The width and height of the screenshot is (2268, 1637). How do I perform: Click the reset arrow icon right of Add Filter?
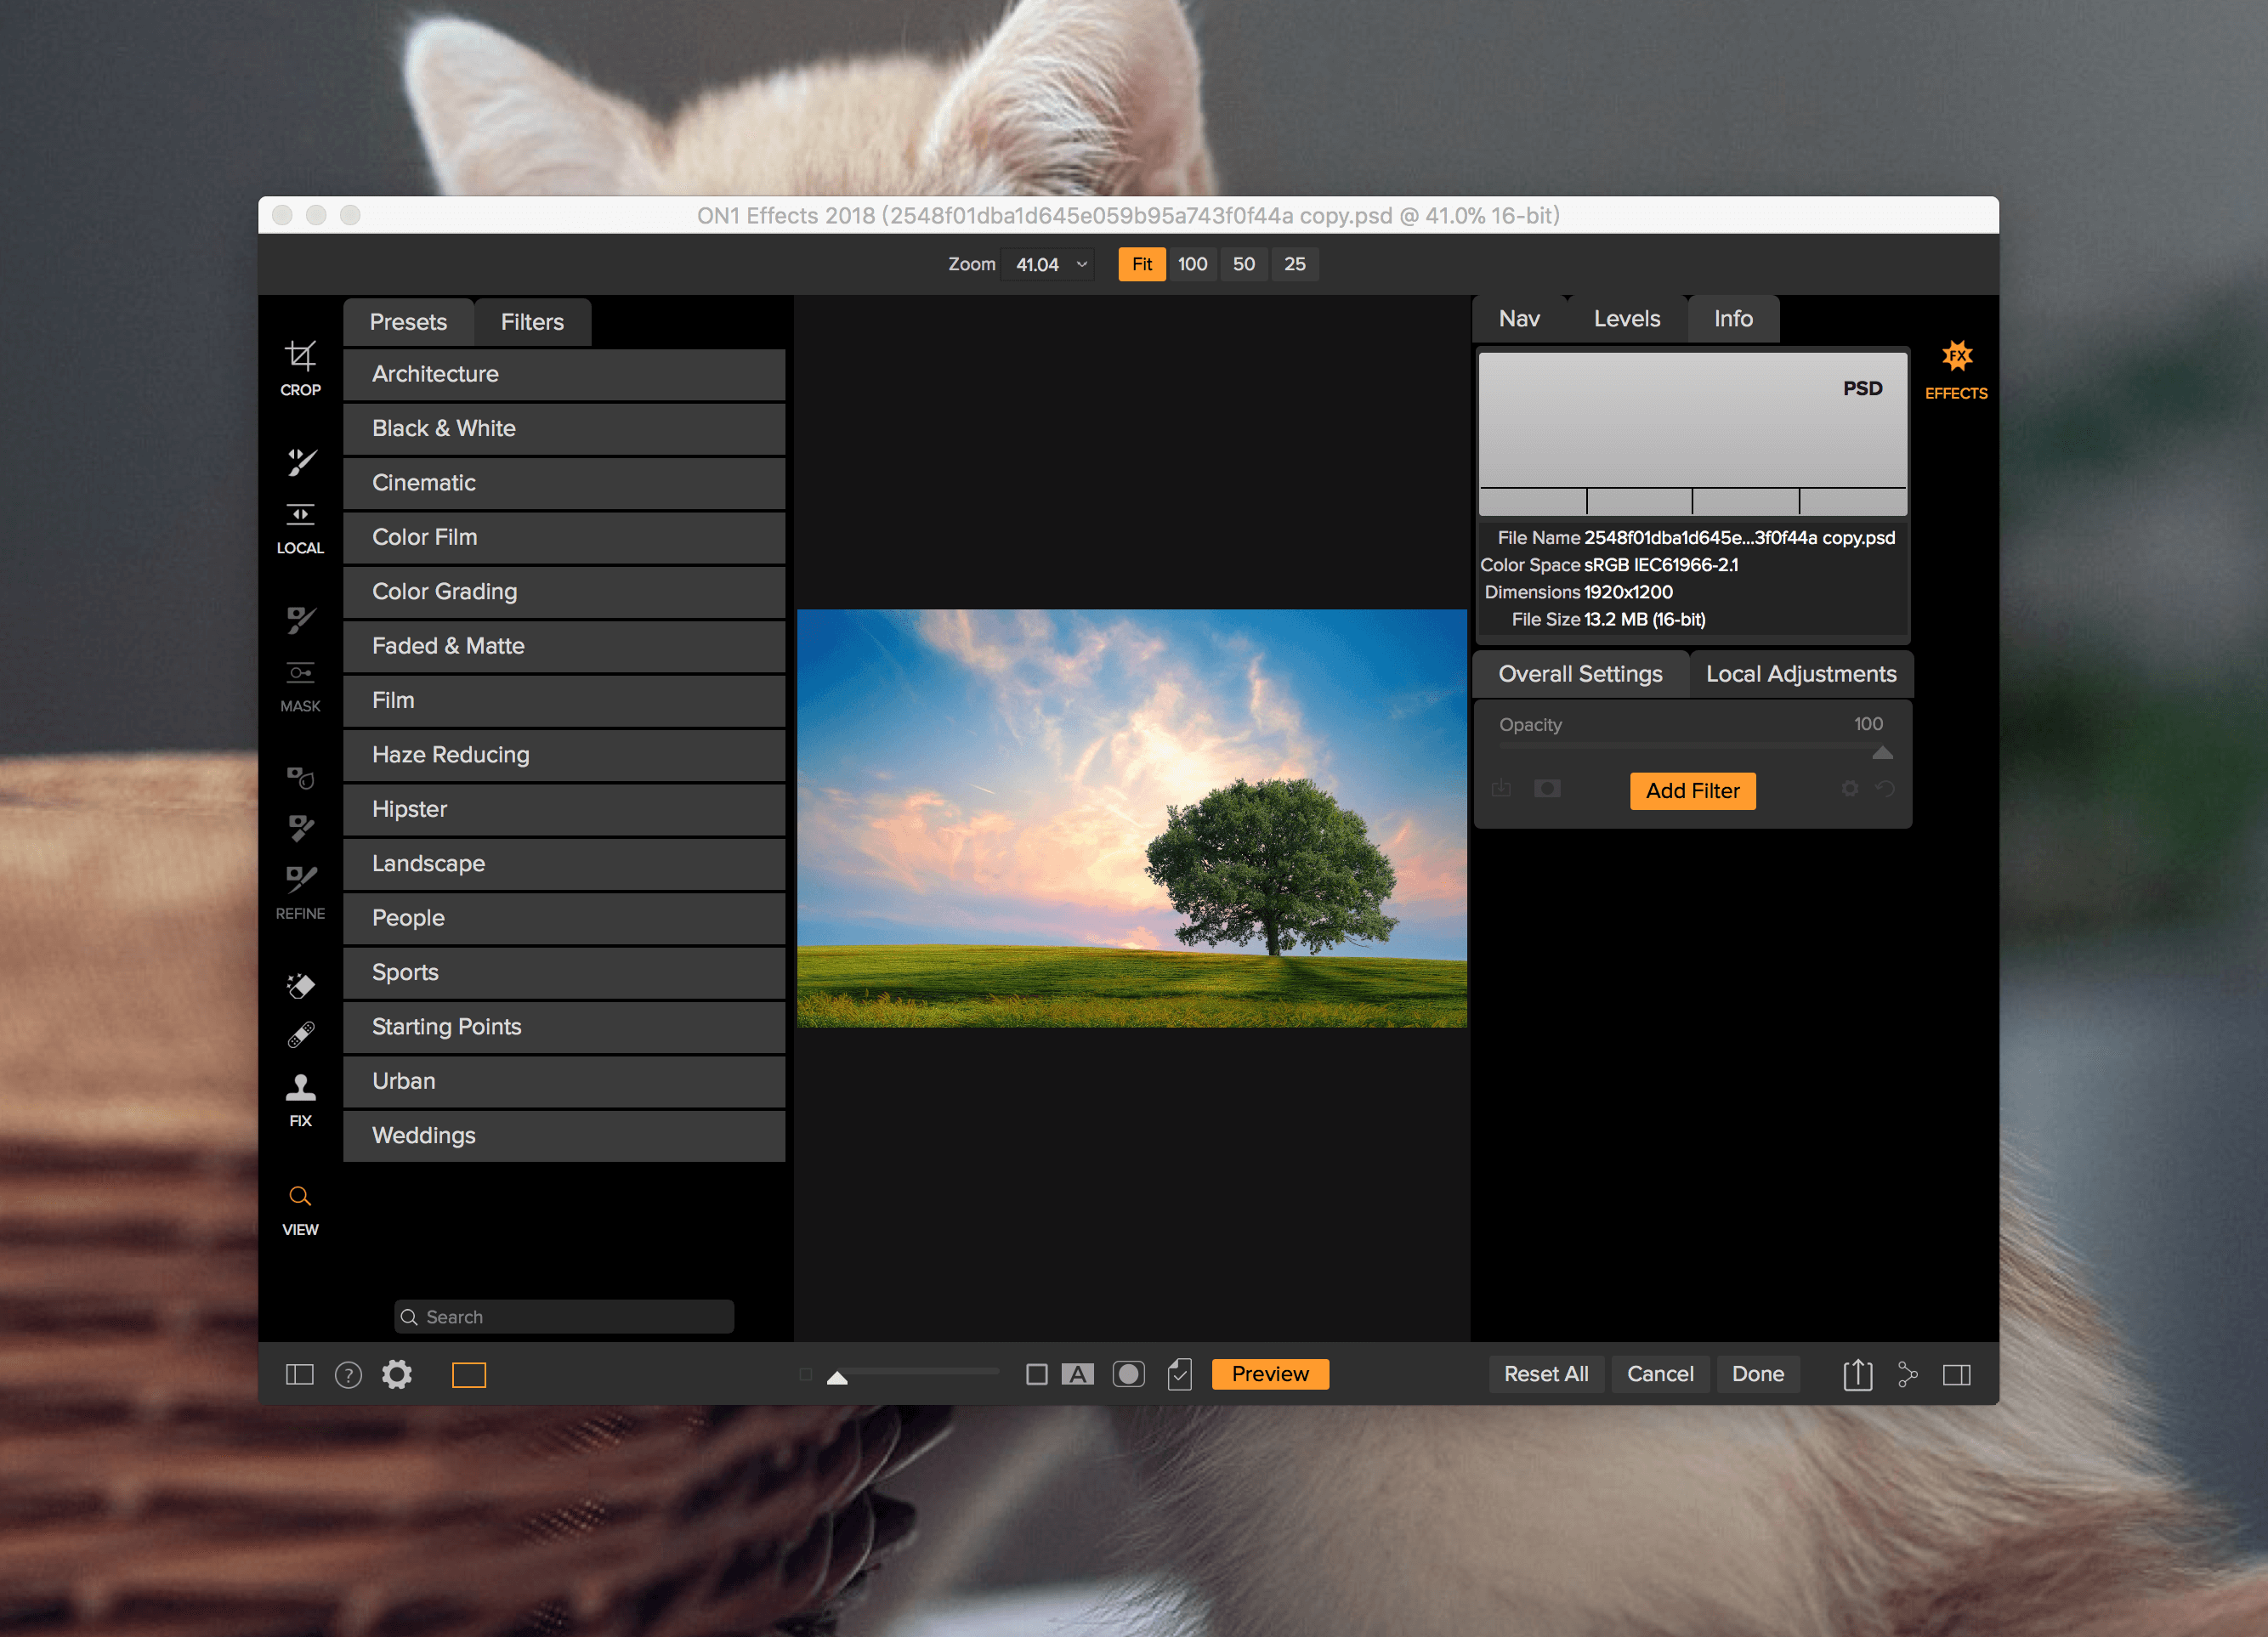tap(1885, 789)
